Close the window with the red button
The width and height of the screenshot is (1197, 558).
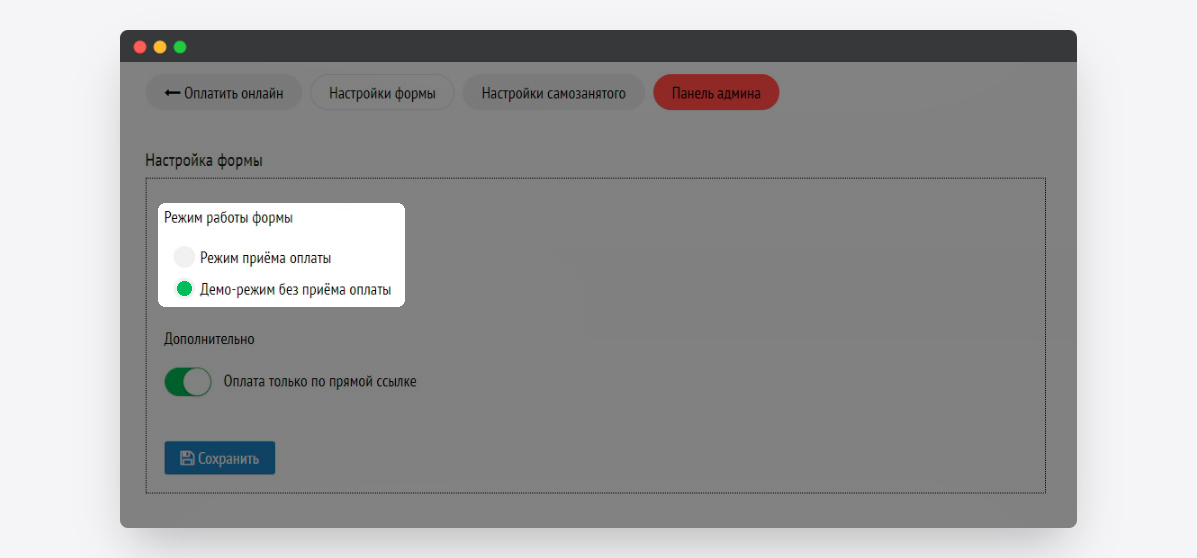tap(140, 47)
